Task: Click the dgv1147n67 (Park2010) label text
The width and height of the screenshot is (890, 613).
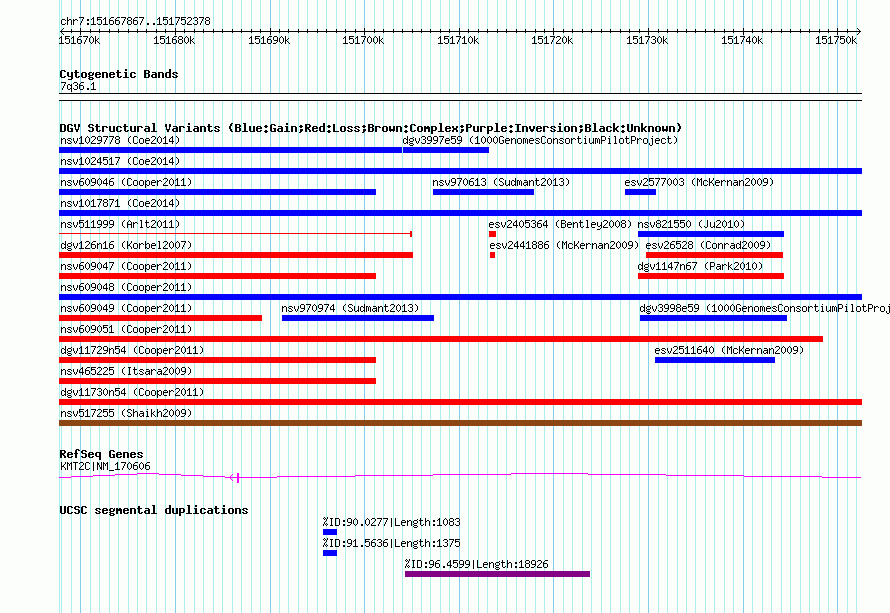Action: tap(700, 266)
